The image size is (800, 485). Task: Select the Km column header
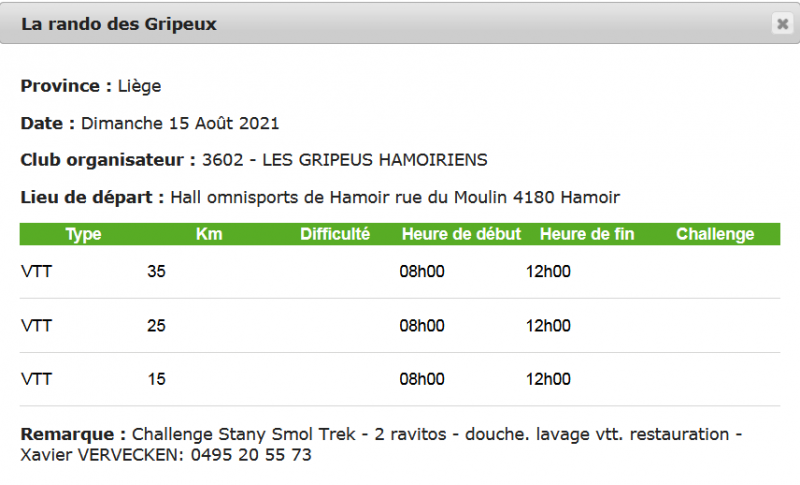coord(209,234)
